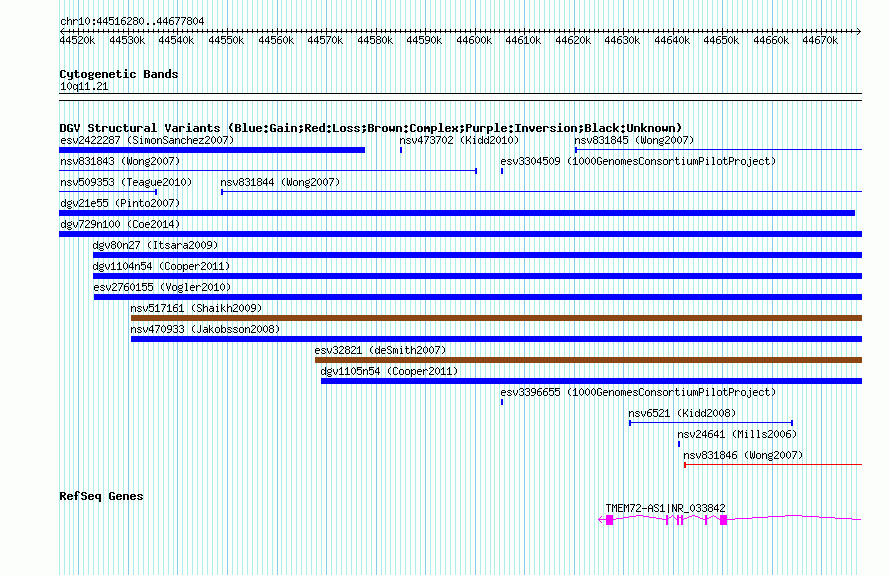Open variant dgv1104n54 (Cooper2011)
This screenshot has height=575, width=890.
pos(161,266)
